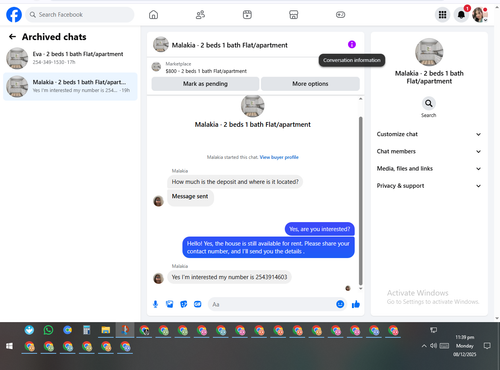Open the Windows Start button
Image resolution: width=500 pixels, height=370 pixels.
tap(9, 346)
